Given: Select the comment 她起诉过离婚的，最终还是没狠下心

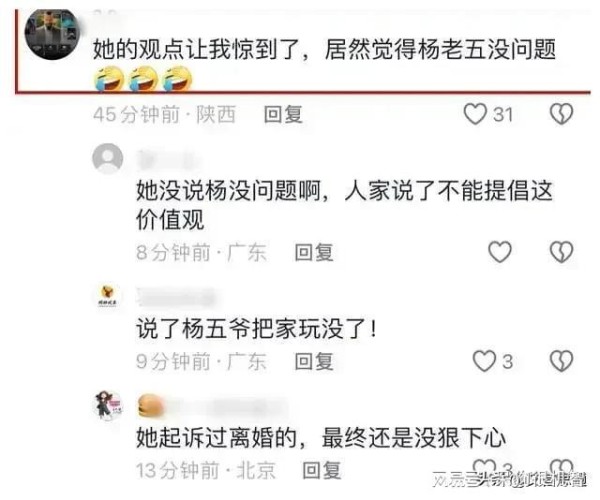Looking at the screenshot, I should (321, 438).
